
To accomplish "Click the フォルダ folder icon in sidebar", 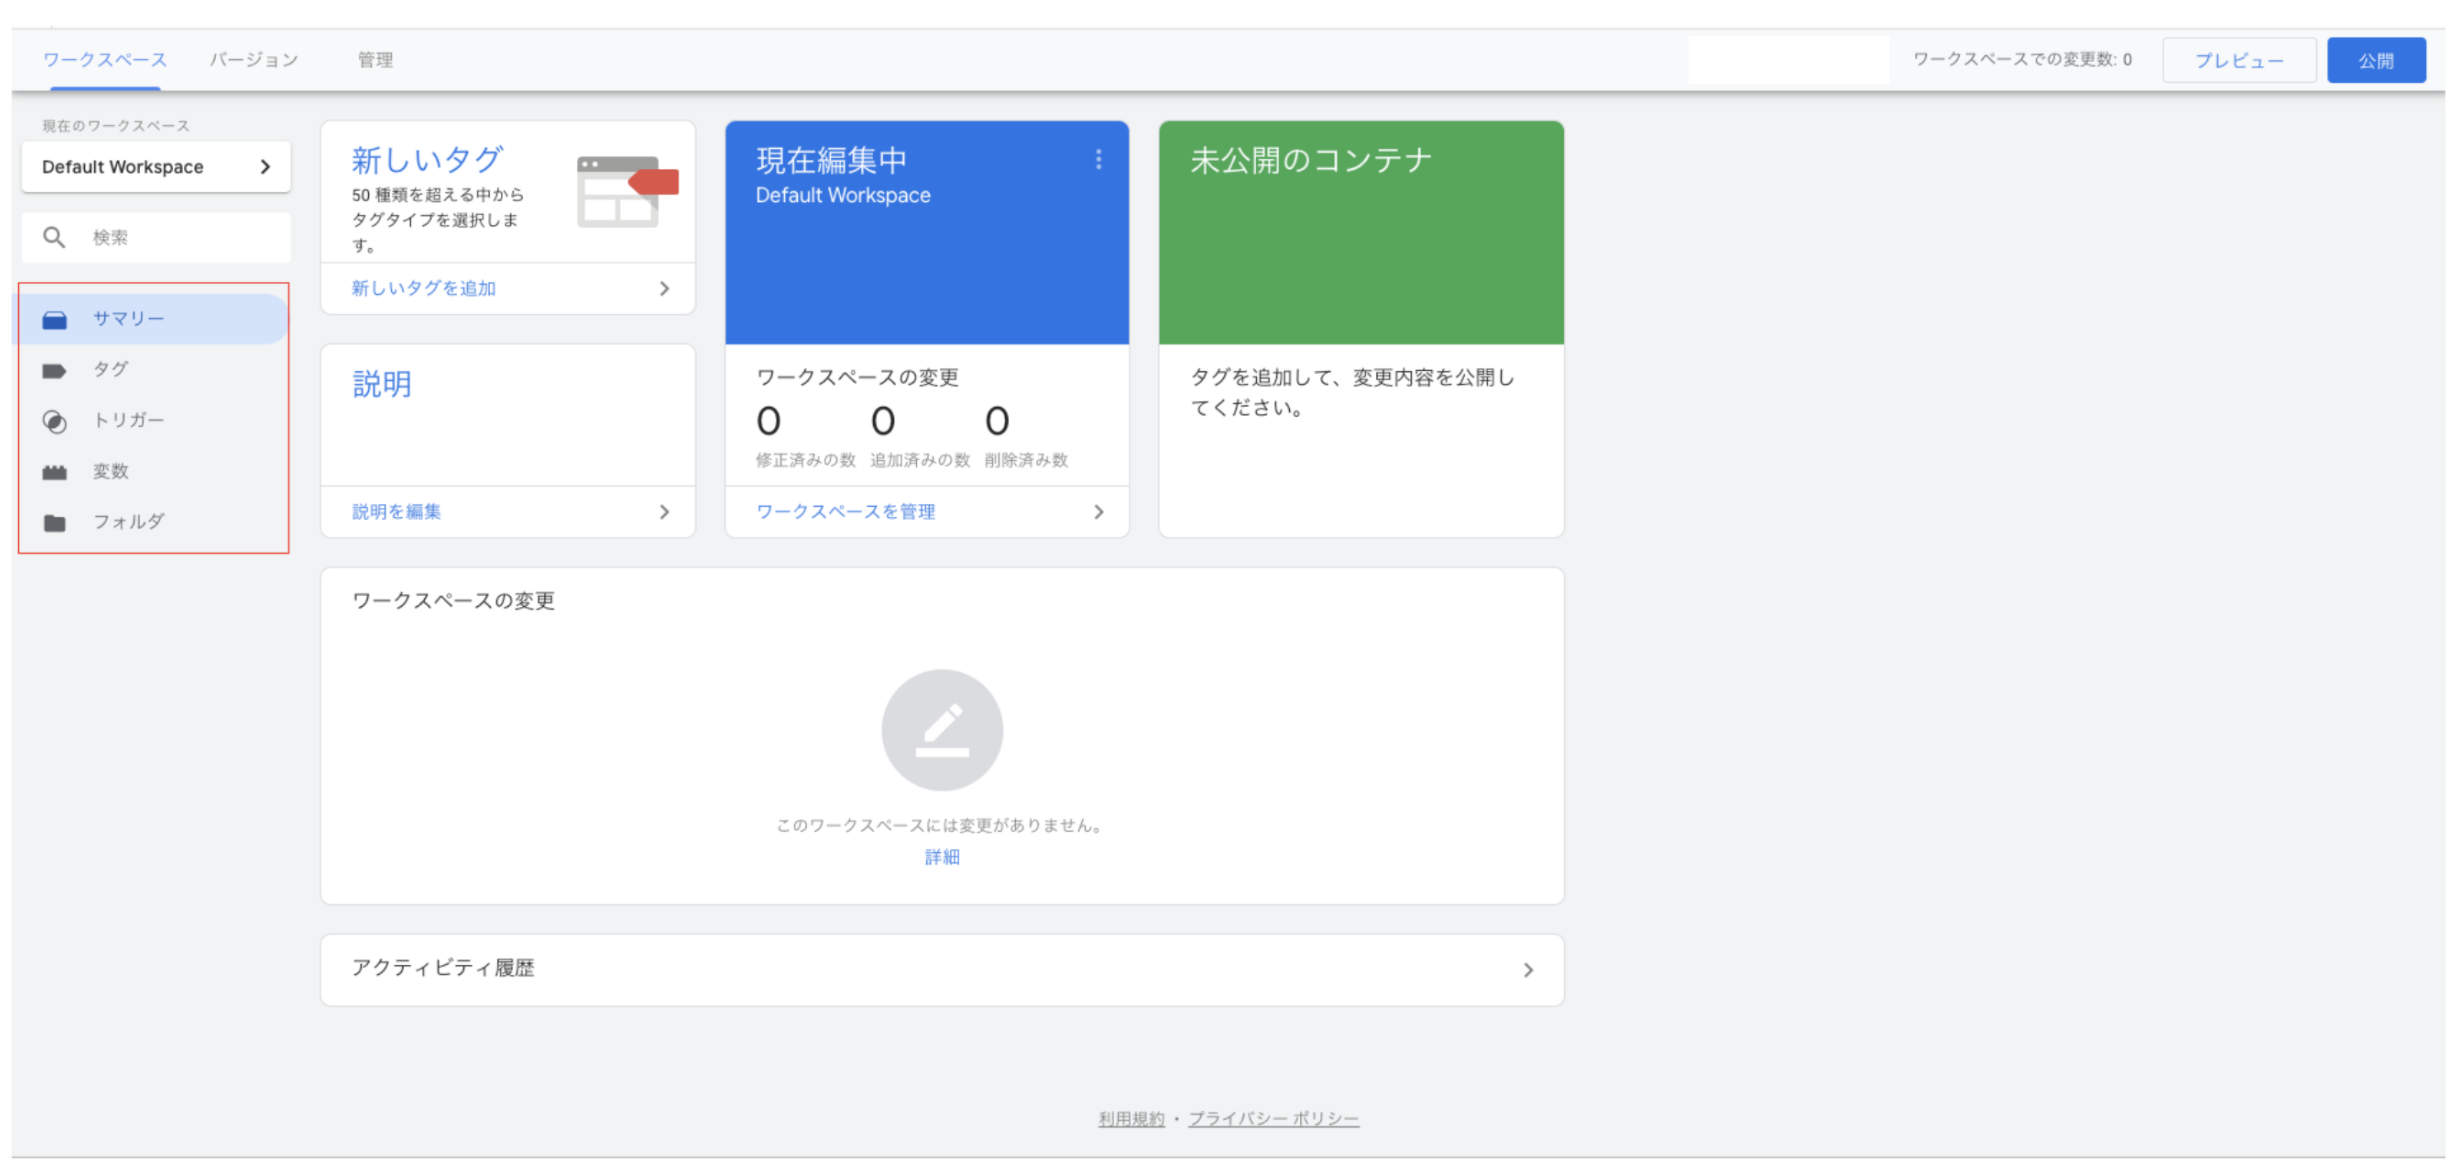I will point(54,523).
